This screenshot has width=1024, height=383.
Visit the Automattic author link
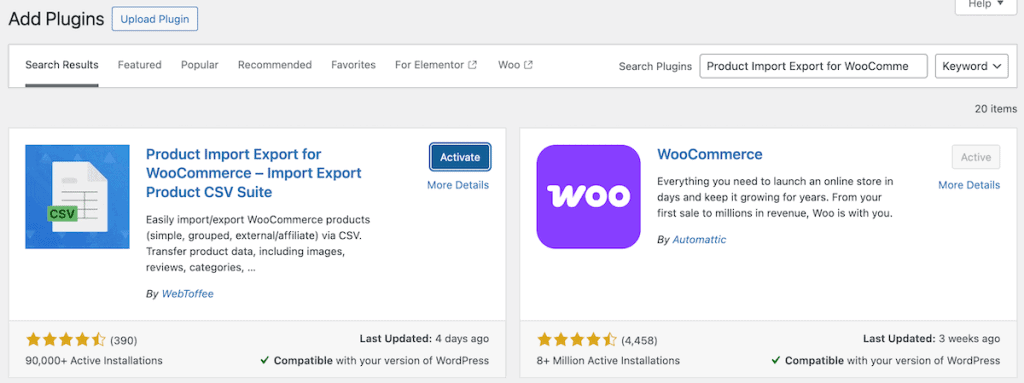[699, 240]
